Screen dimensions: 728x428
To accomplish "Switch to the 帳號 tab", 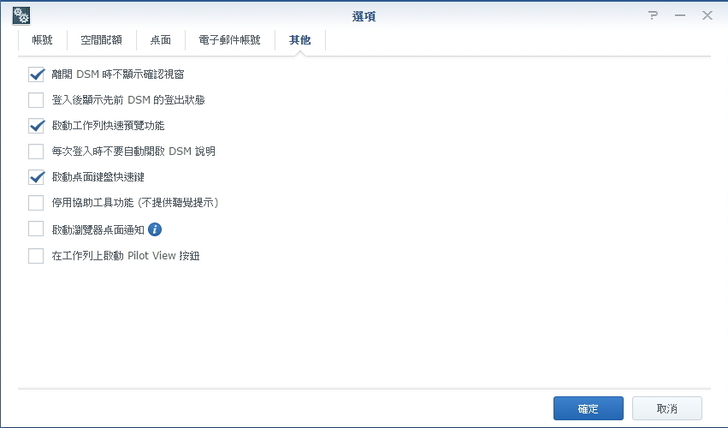I will point(42,40).
